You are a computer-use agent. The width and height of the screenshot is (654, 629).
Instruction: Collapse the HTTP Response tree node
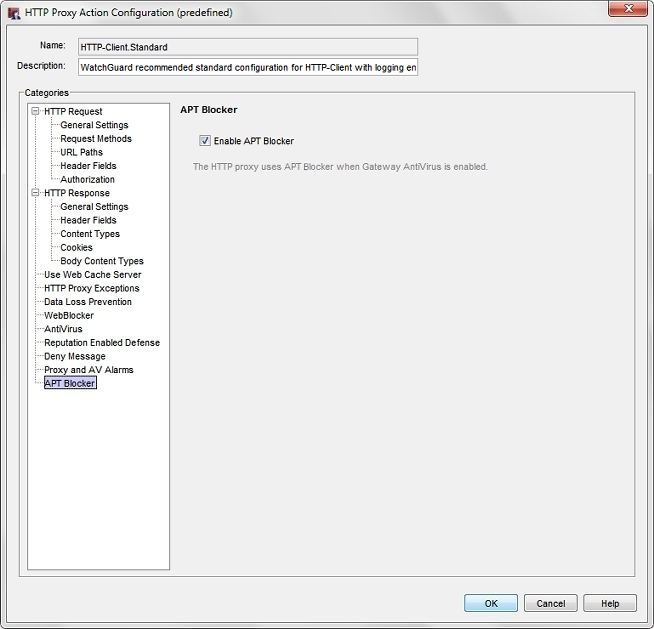click(x=35, y=192)
